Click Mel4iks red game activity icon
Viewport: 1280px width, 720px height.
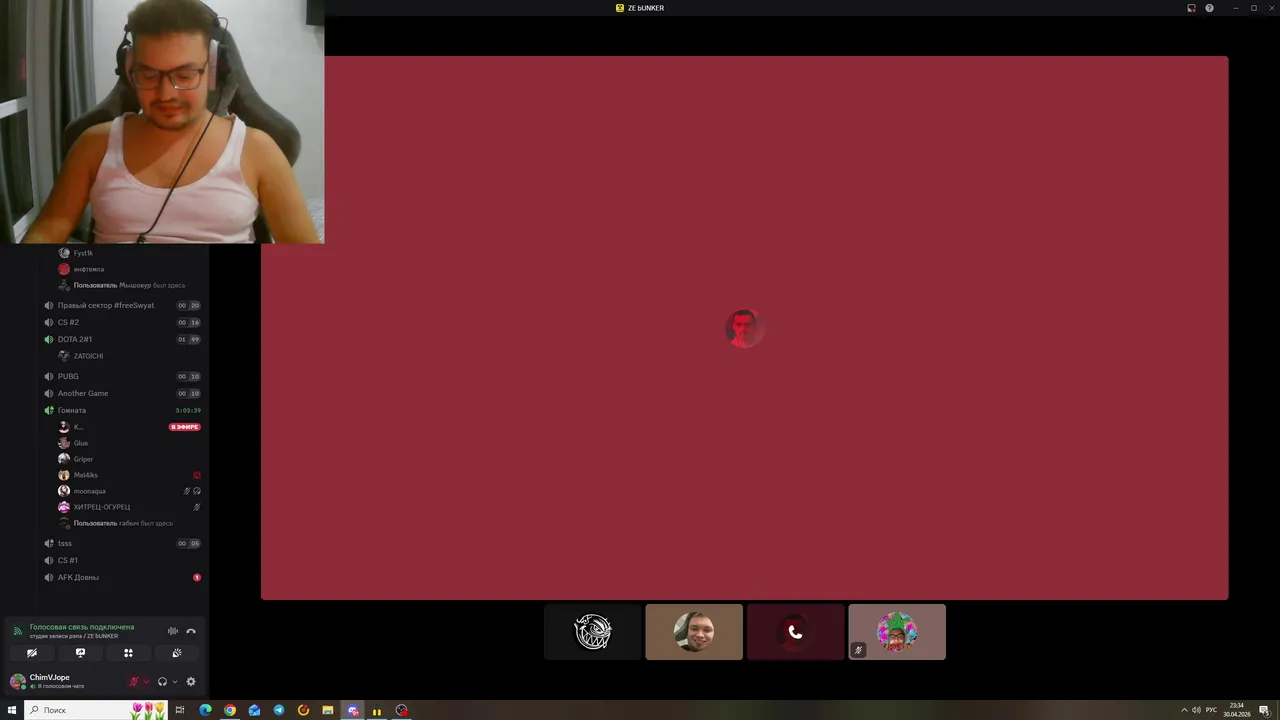(197, 475)
